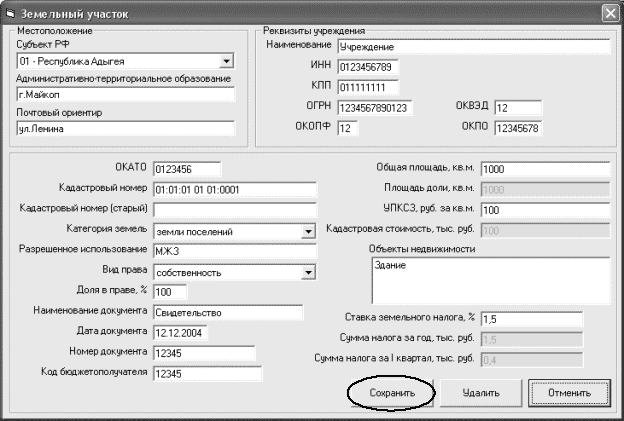Focus the Общая площадь field
The image size is (624, 421).
544,169
